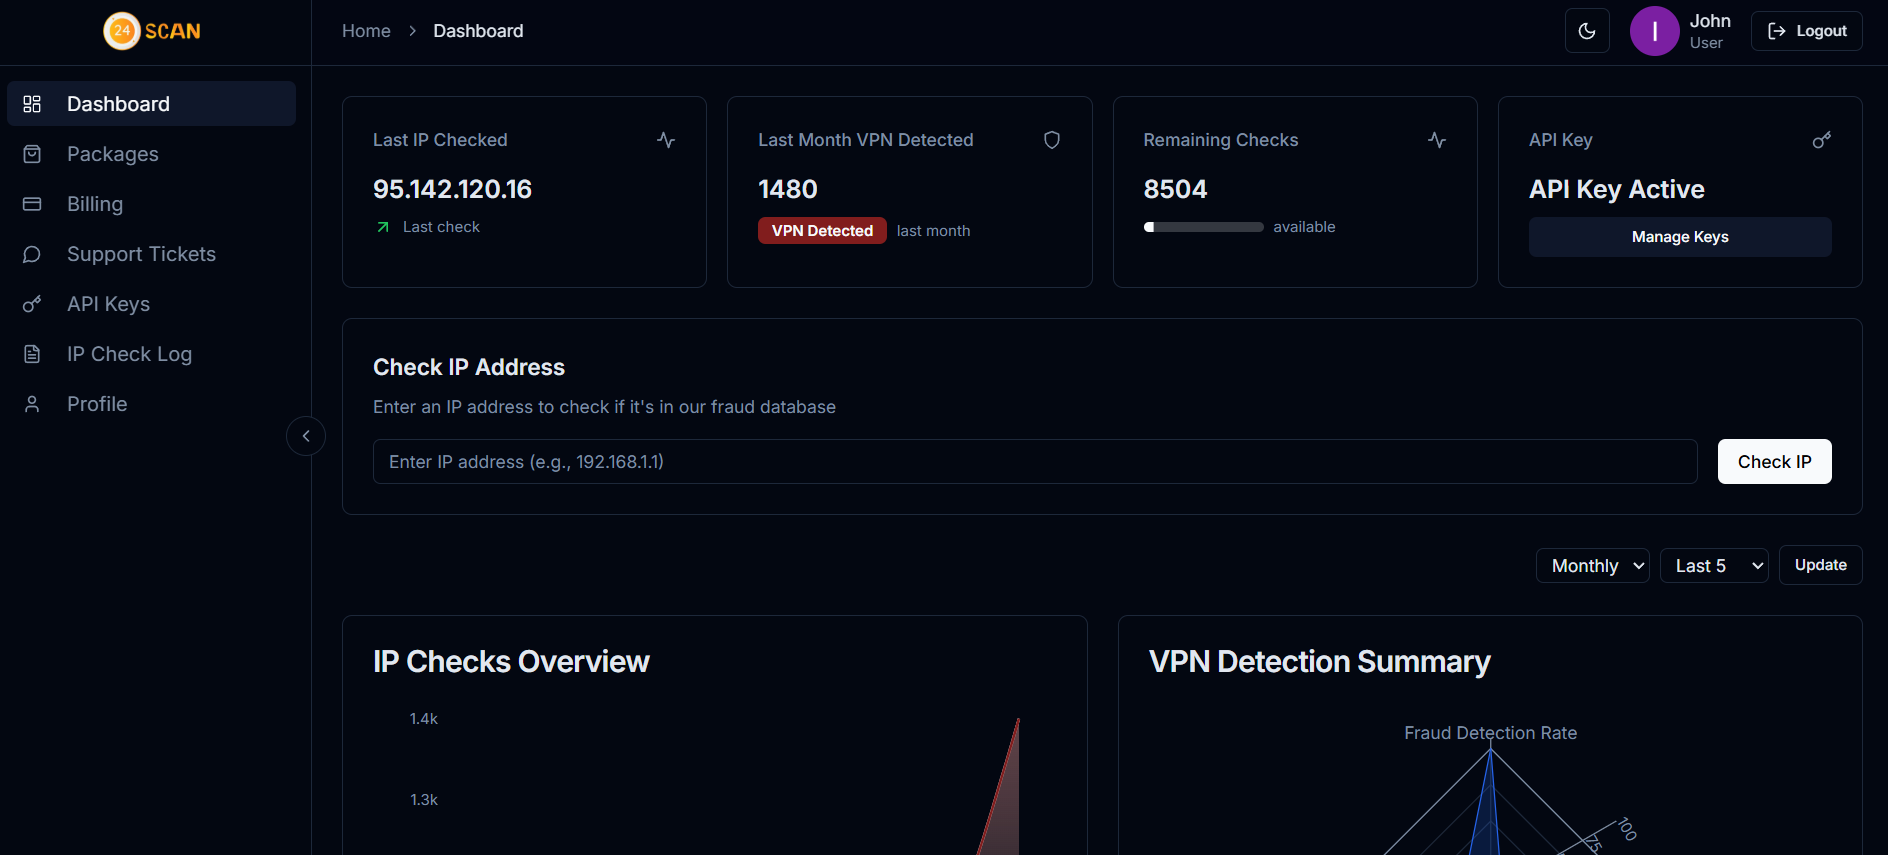Log out using the Logout button

click(1806, 31)
